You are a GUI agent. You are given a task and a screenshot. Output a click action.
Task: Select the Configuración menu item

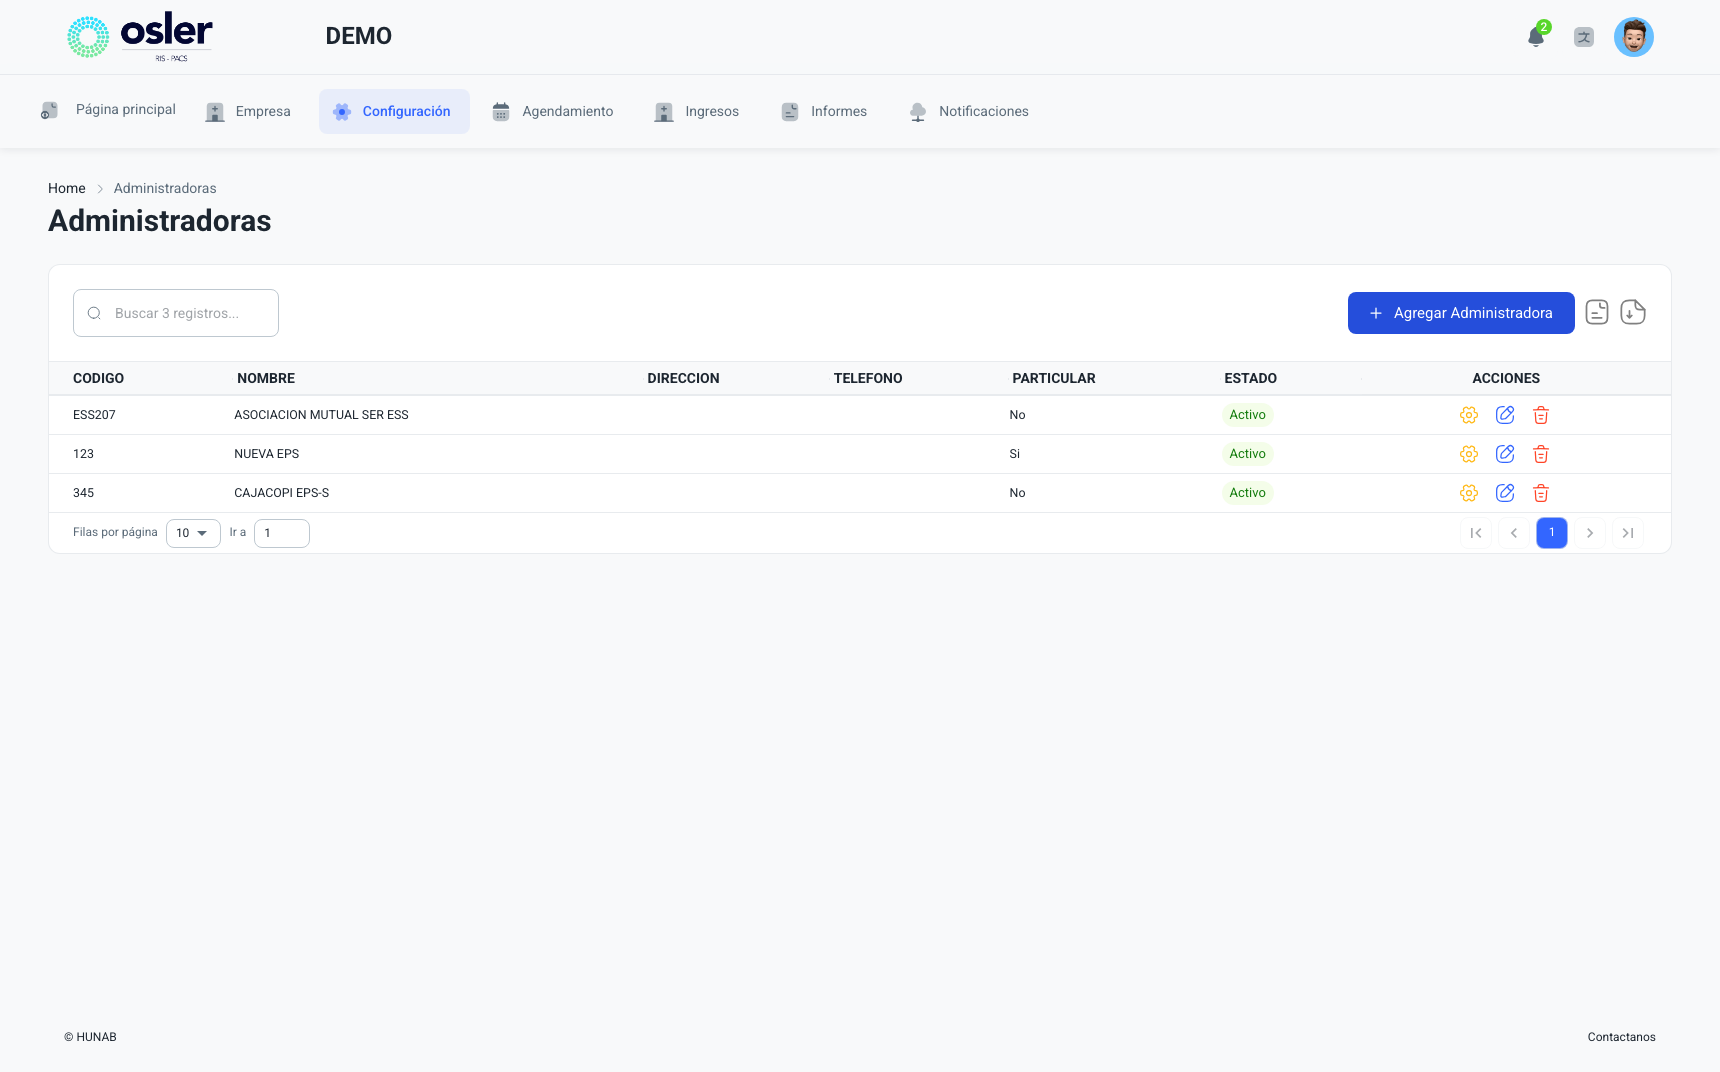394,111
